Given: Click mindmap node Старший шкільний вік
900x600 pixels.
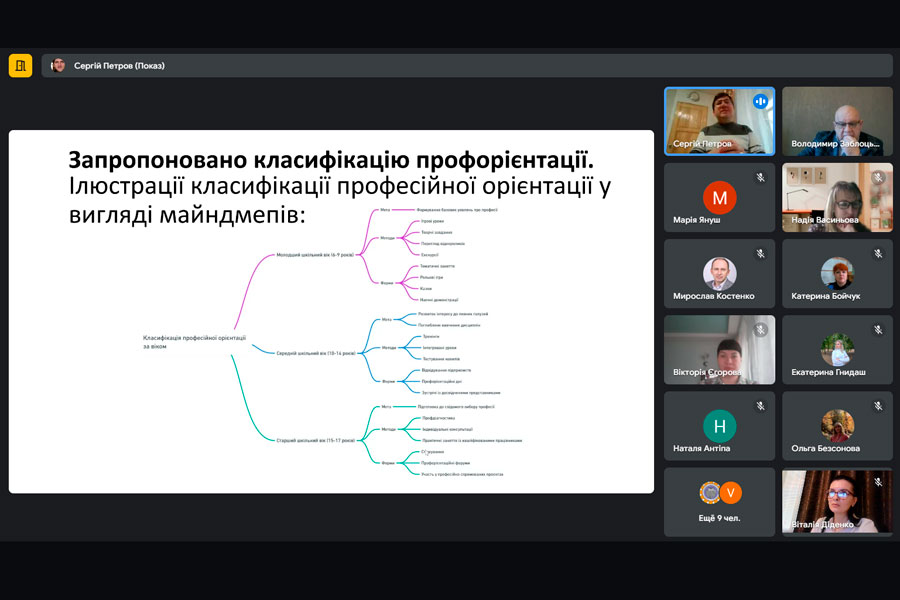Looking at the screenshot, I should [316, 440].
